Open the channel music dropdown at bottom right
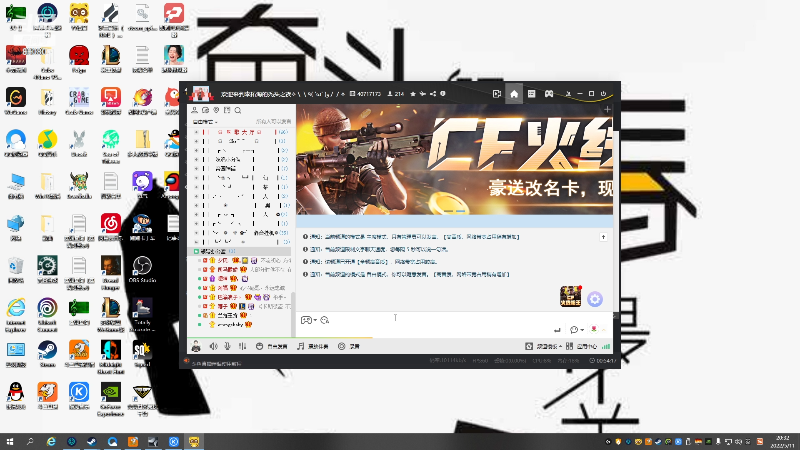 (x=544, y=346)
